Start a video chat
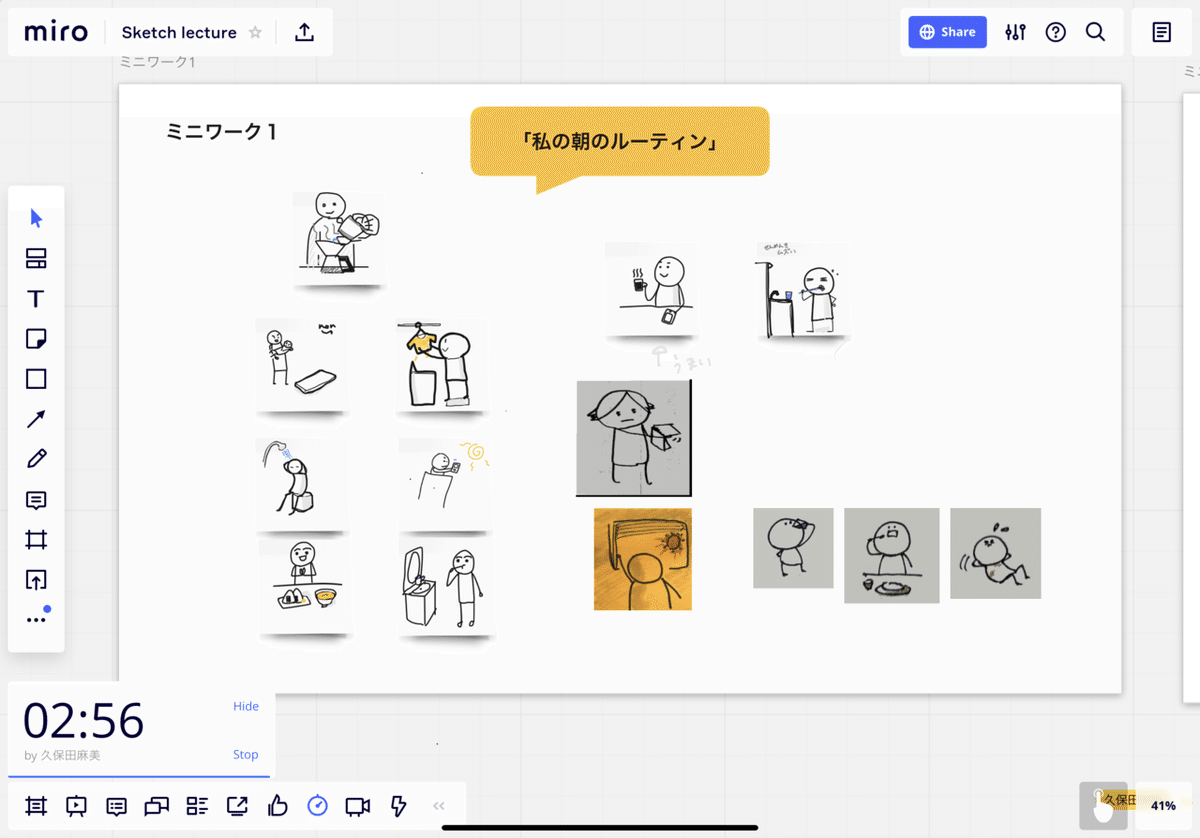The image size is (1200, 838). 357,806
